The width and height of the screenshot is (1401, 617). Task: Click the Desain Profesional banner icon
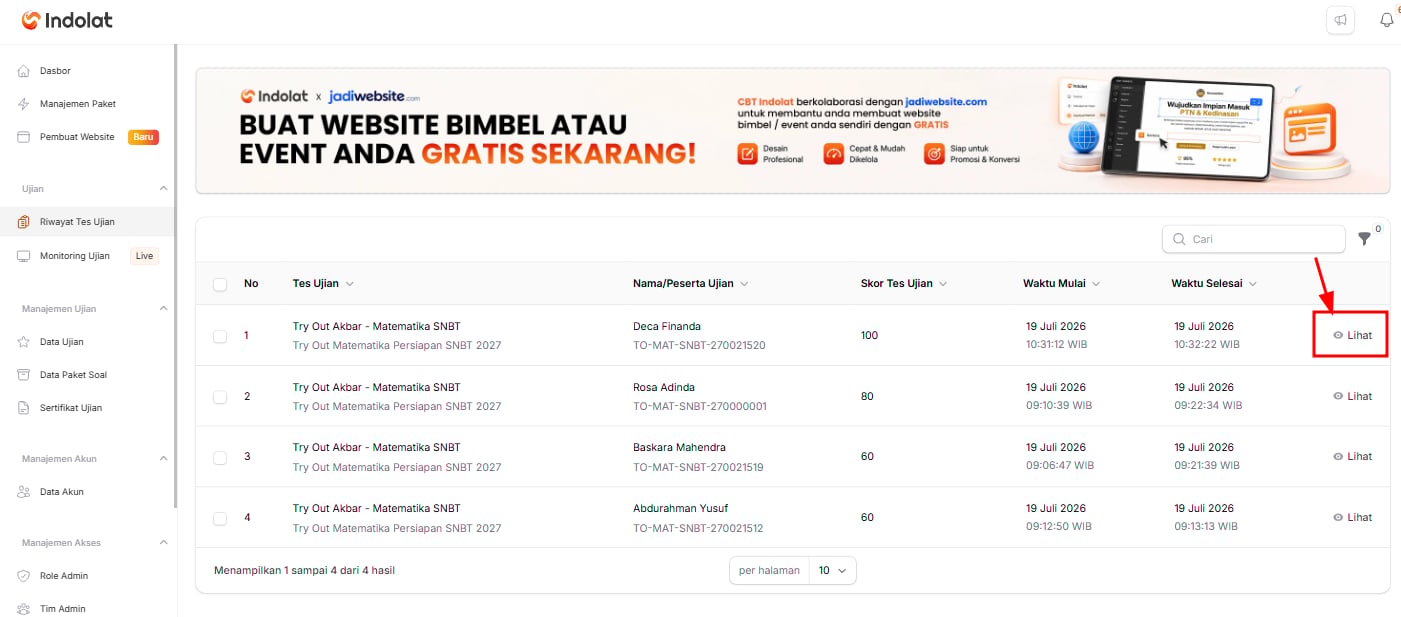point(747,154)
